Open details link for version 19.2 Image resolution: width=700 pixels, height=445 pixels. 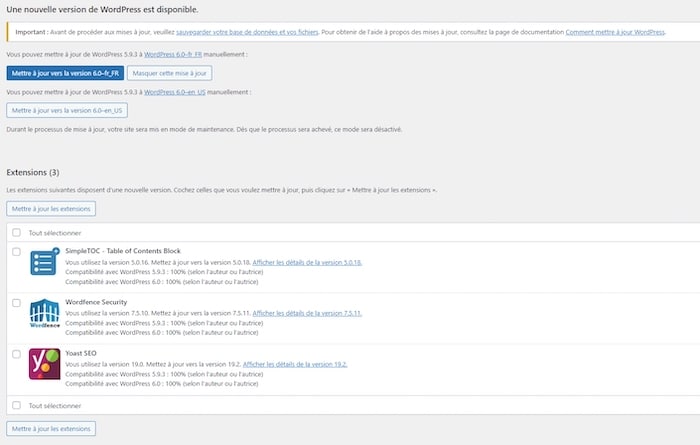(295, 364)
